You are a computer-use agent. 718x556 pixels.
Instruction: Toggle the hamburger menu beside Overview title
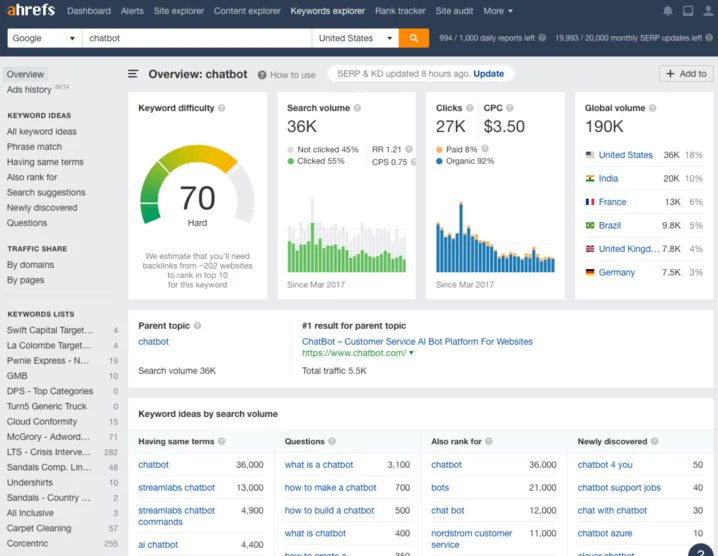coord(133,74)
